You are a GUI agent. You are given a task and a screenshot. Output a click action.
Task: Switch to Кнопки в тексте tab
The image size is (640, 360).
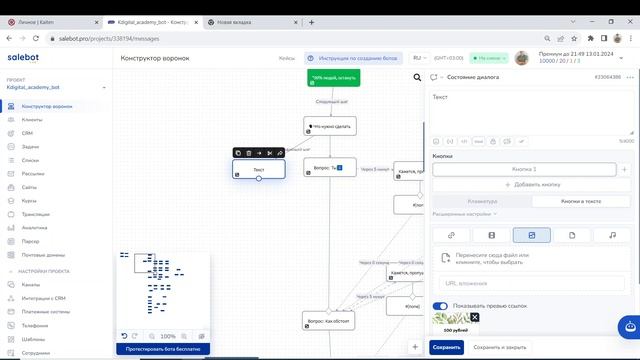point(581,201)
